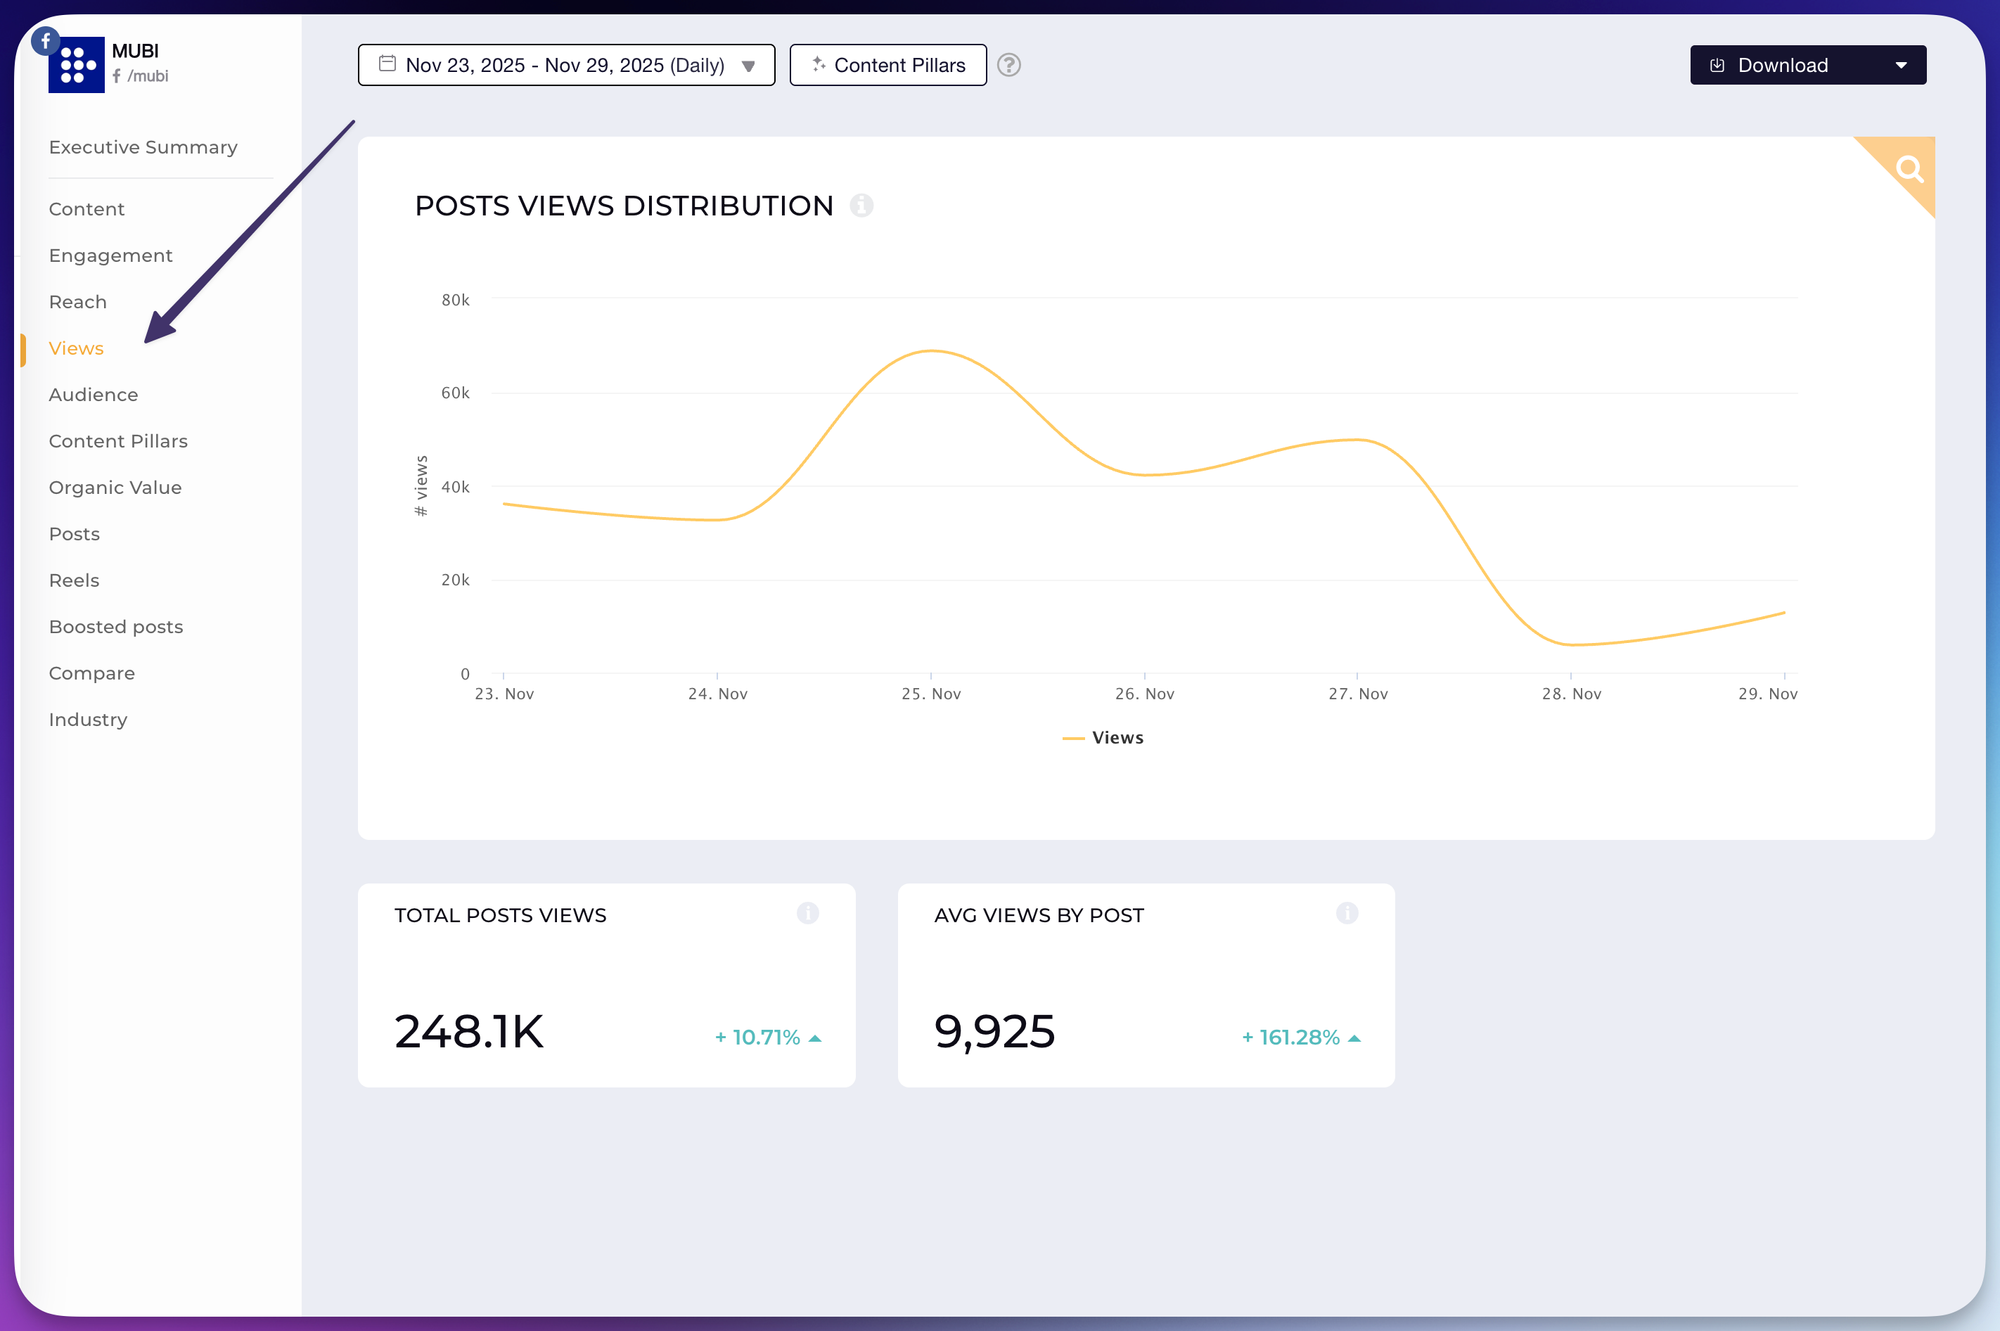The image size is (2000, 1331).
Task: Navigate to Boosted posts
Action: 115,626
